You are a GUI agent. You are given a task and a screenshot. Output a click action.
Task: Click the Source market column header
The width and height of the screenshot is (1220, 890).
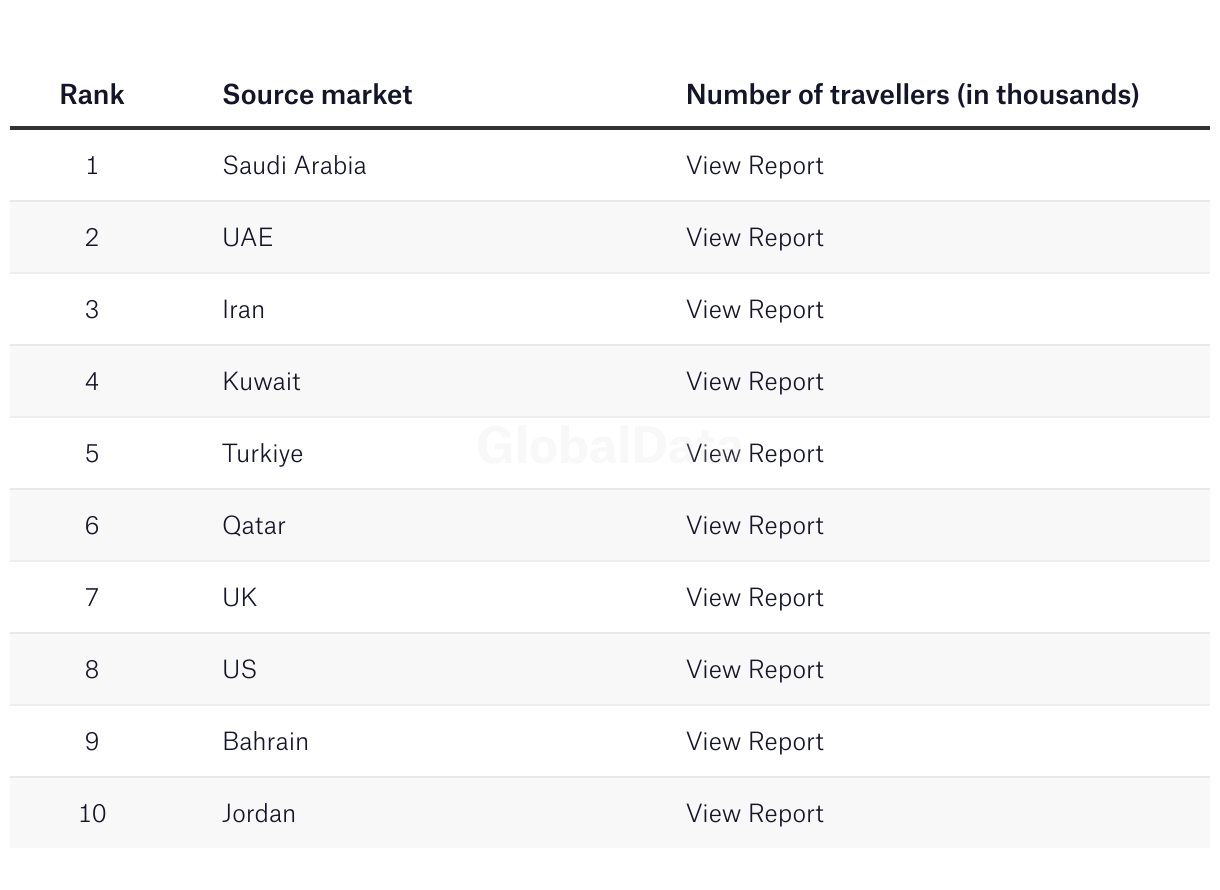tap(317, 95)
